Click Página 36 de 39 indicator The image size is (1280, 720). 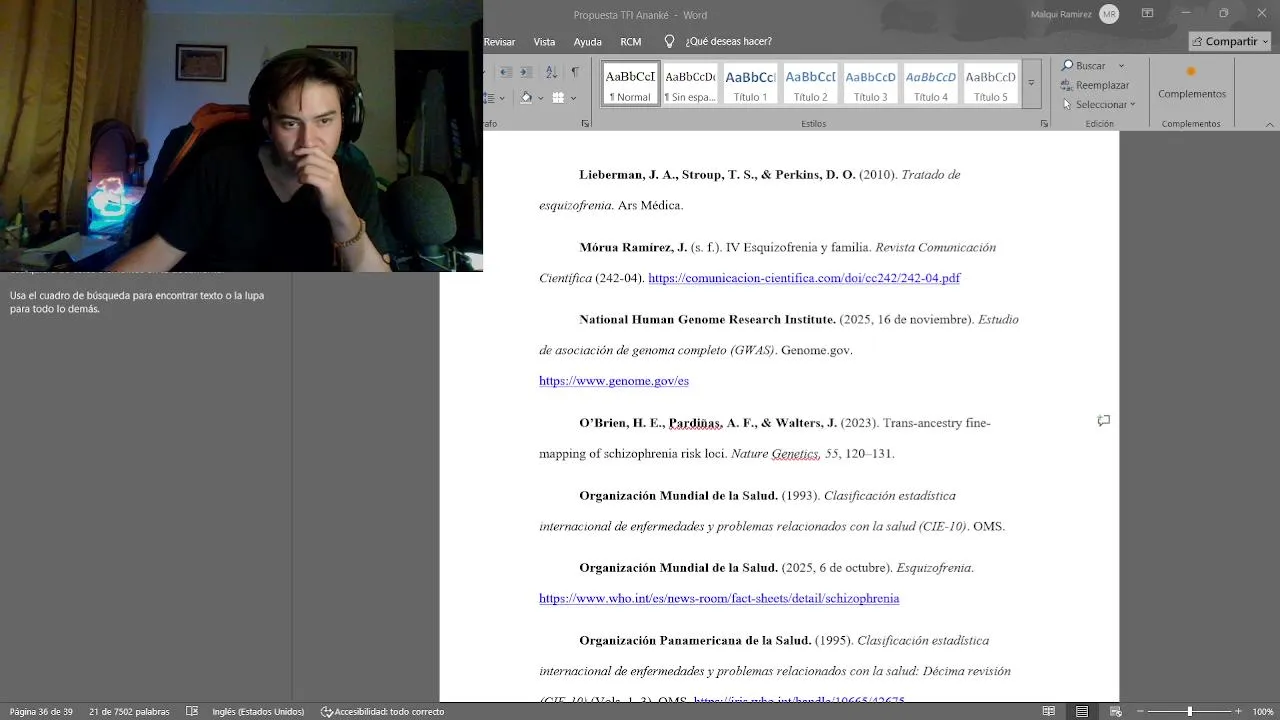point(41,712)
